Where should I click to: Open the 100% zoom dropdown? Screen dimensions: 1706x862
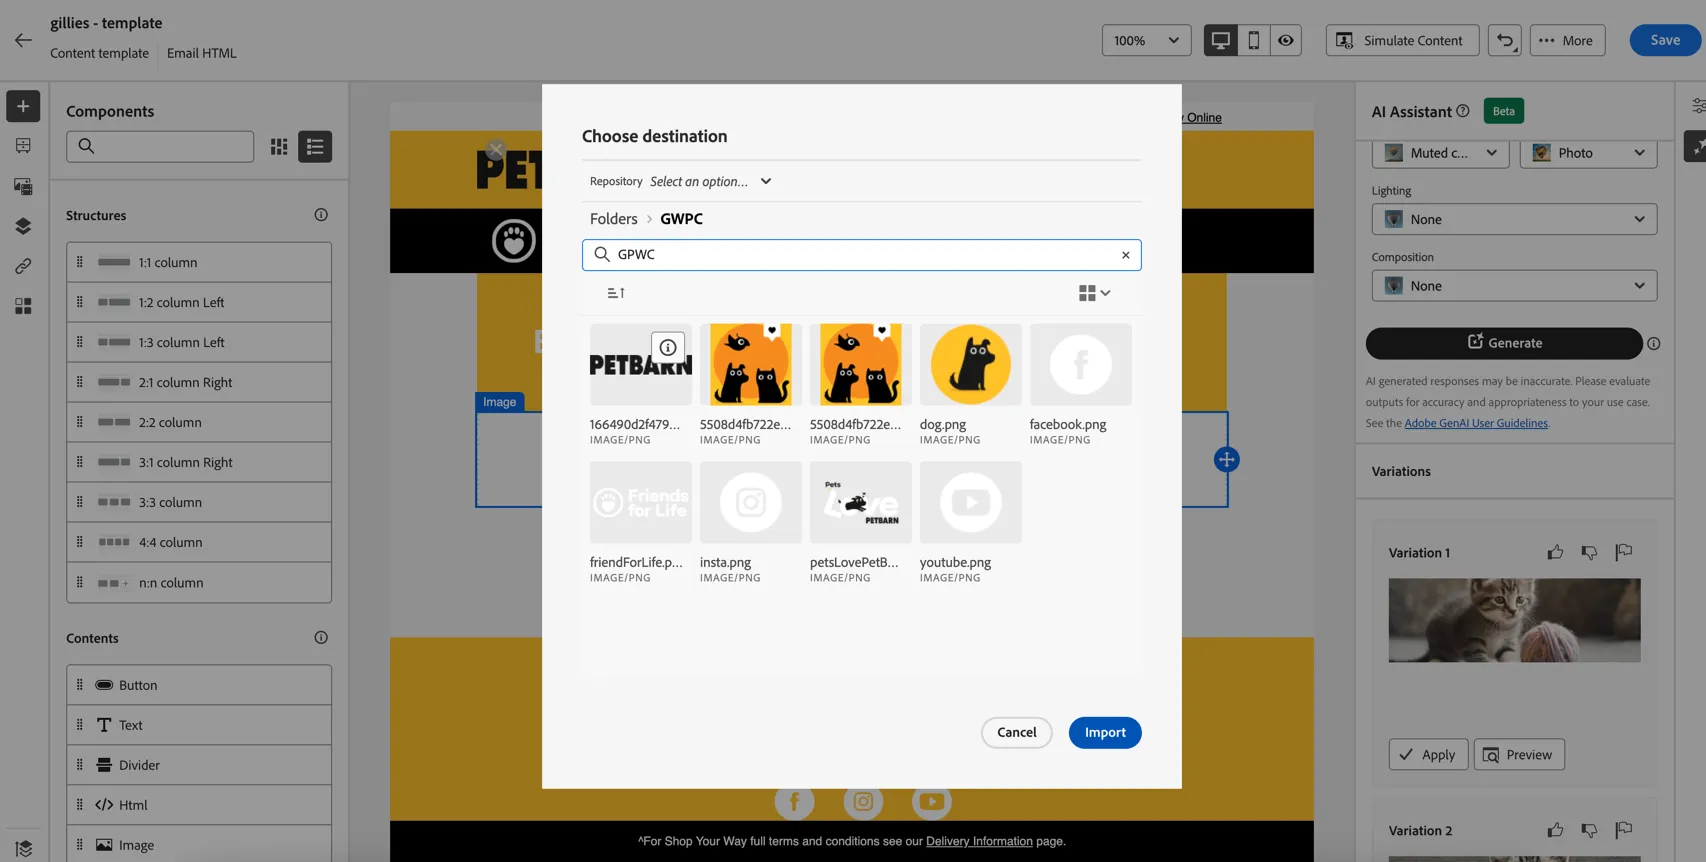click(x=1146, y=40)
